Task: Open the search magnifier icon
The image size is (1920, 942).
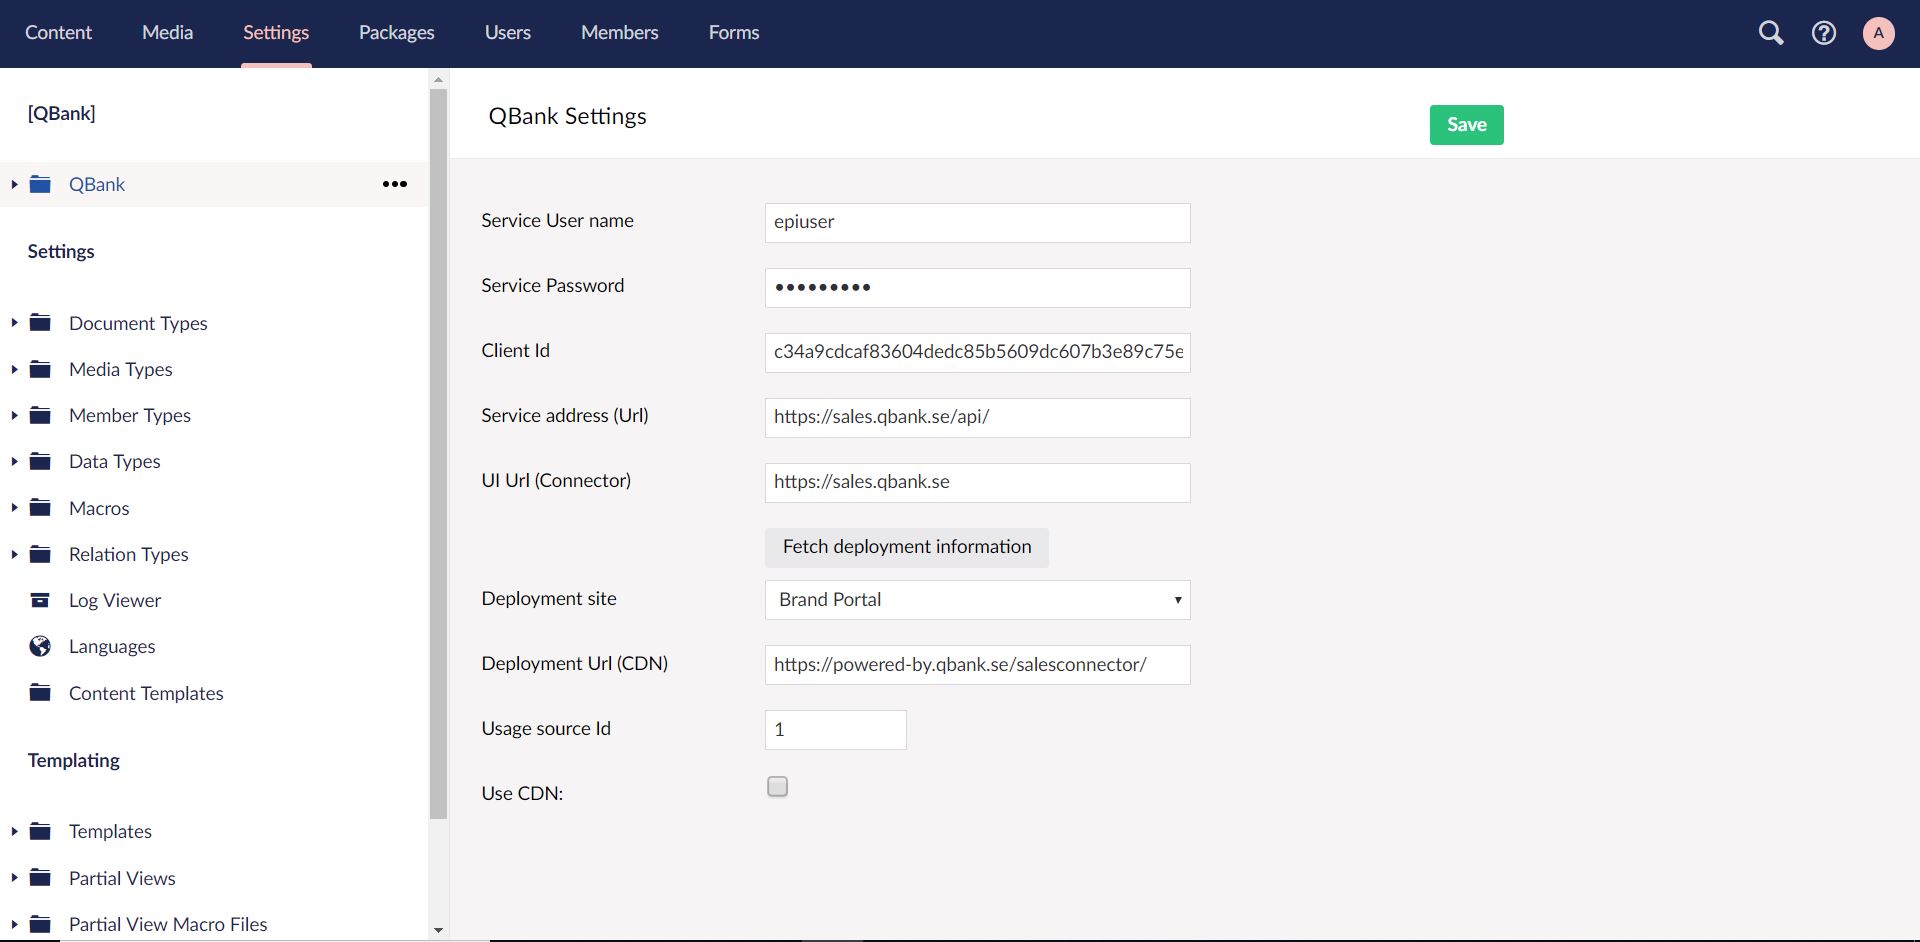Action: tap(1771, 33)
